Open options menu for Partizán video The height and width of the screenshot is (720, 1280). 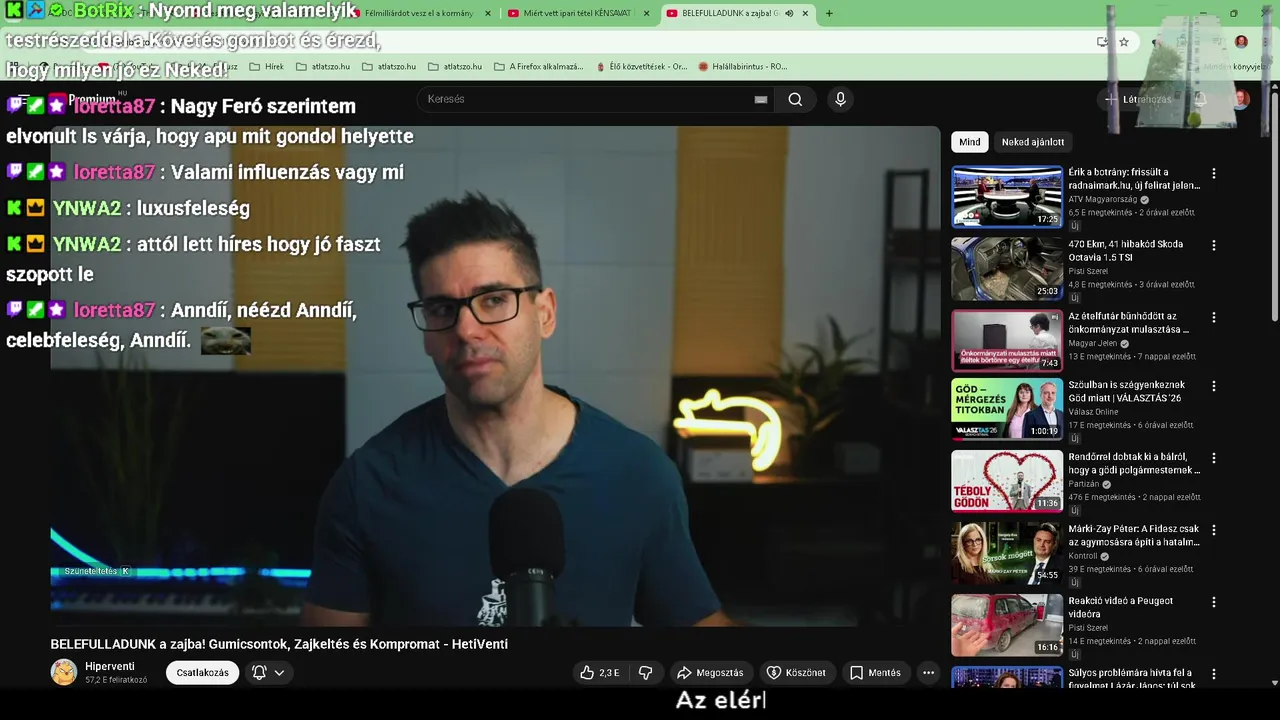pyautogui.click(x=1214, y=458)
